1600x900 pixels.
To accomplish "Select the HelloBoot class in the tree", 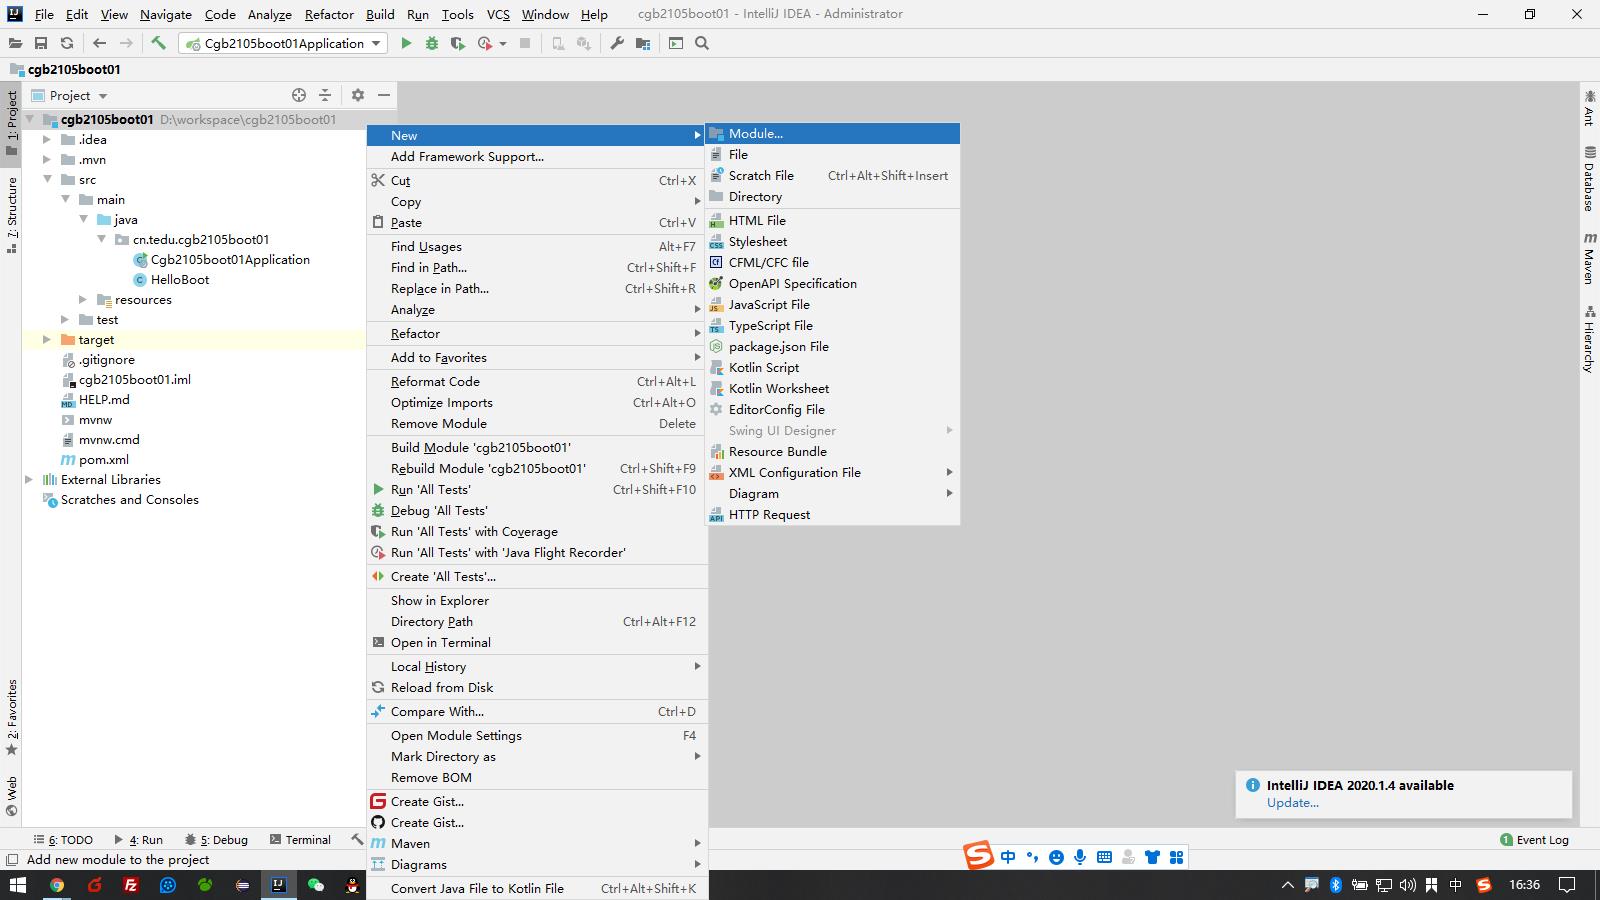I will click(180, 280).
